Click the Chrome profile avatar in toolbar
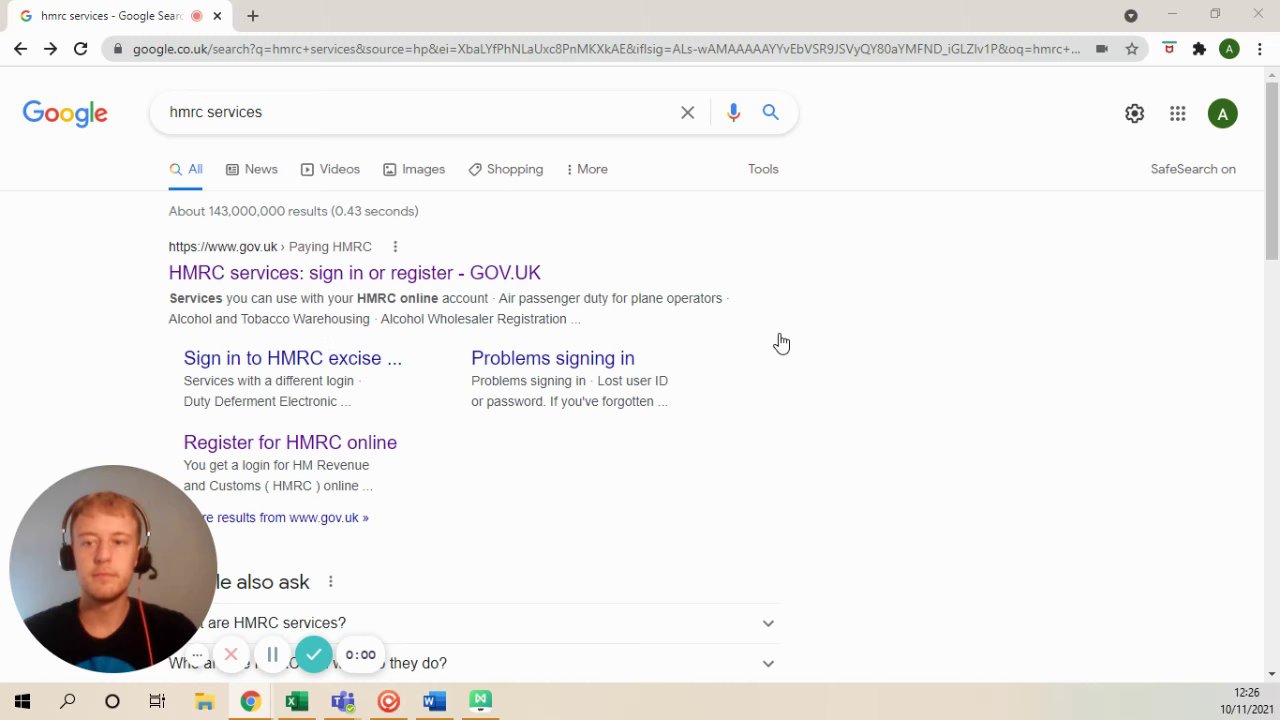 1229,48
